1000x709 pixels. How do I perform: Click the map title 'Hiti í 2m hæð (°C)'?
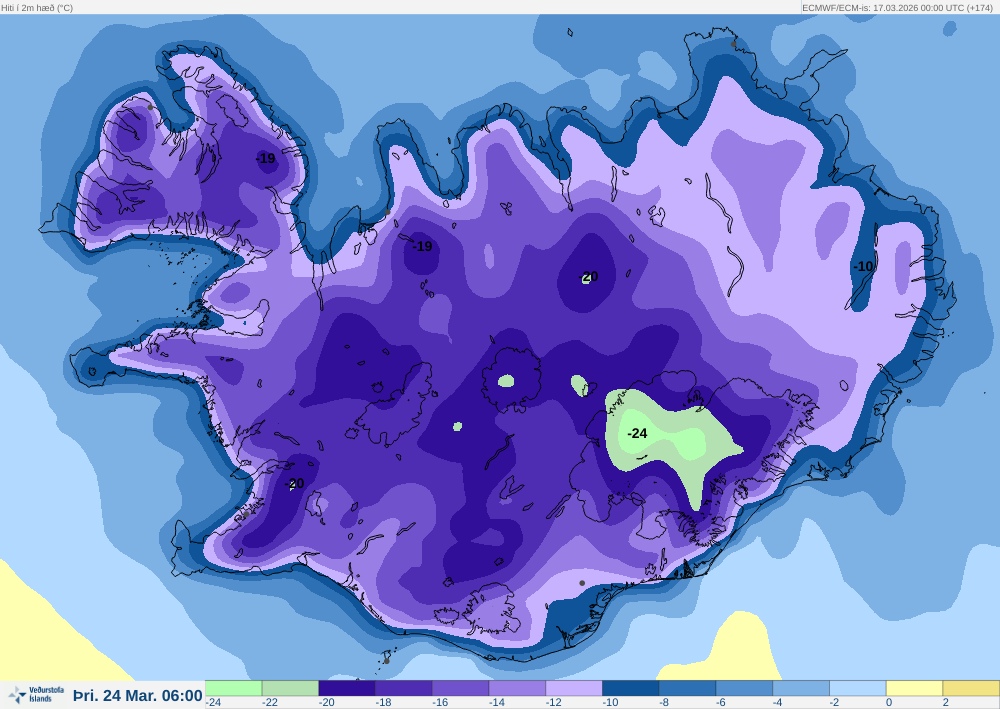click(x=38, y=8)
